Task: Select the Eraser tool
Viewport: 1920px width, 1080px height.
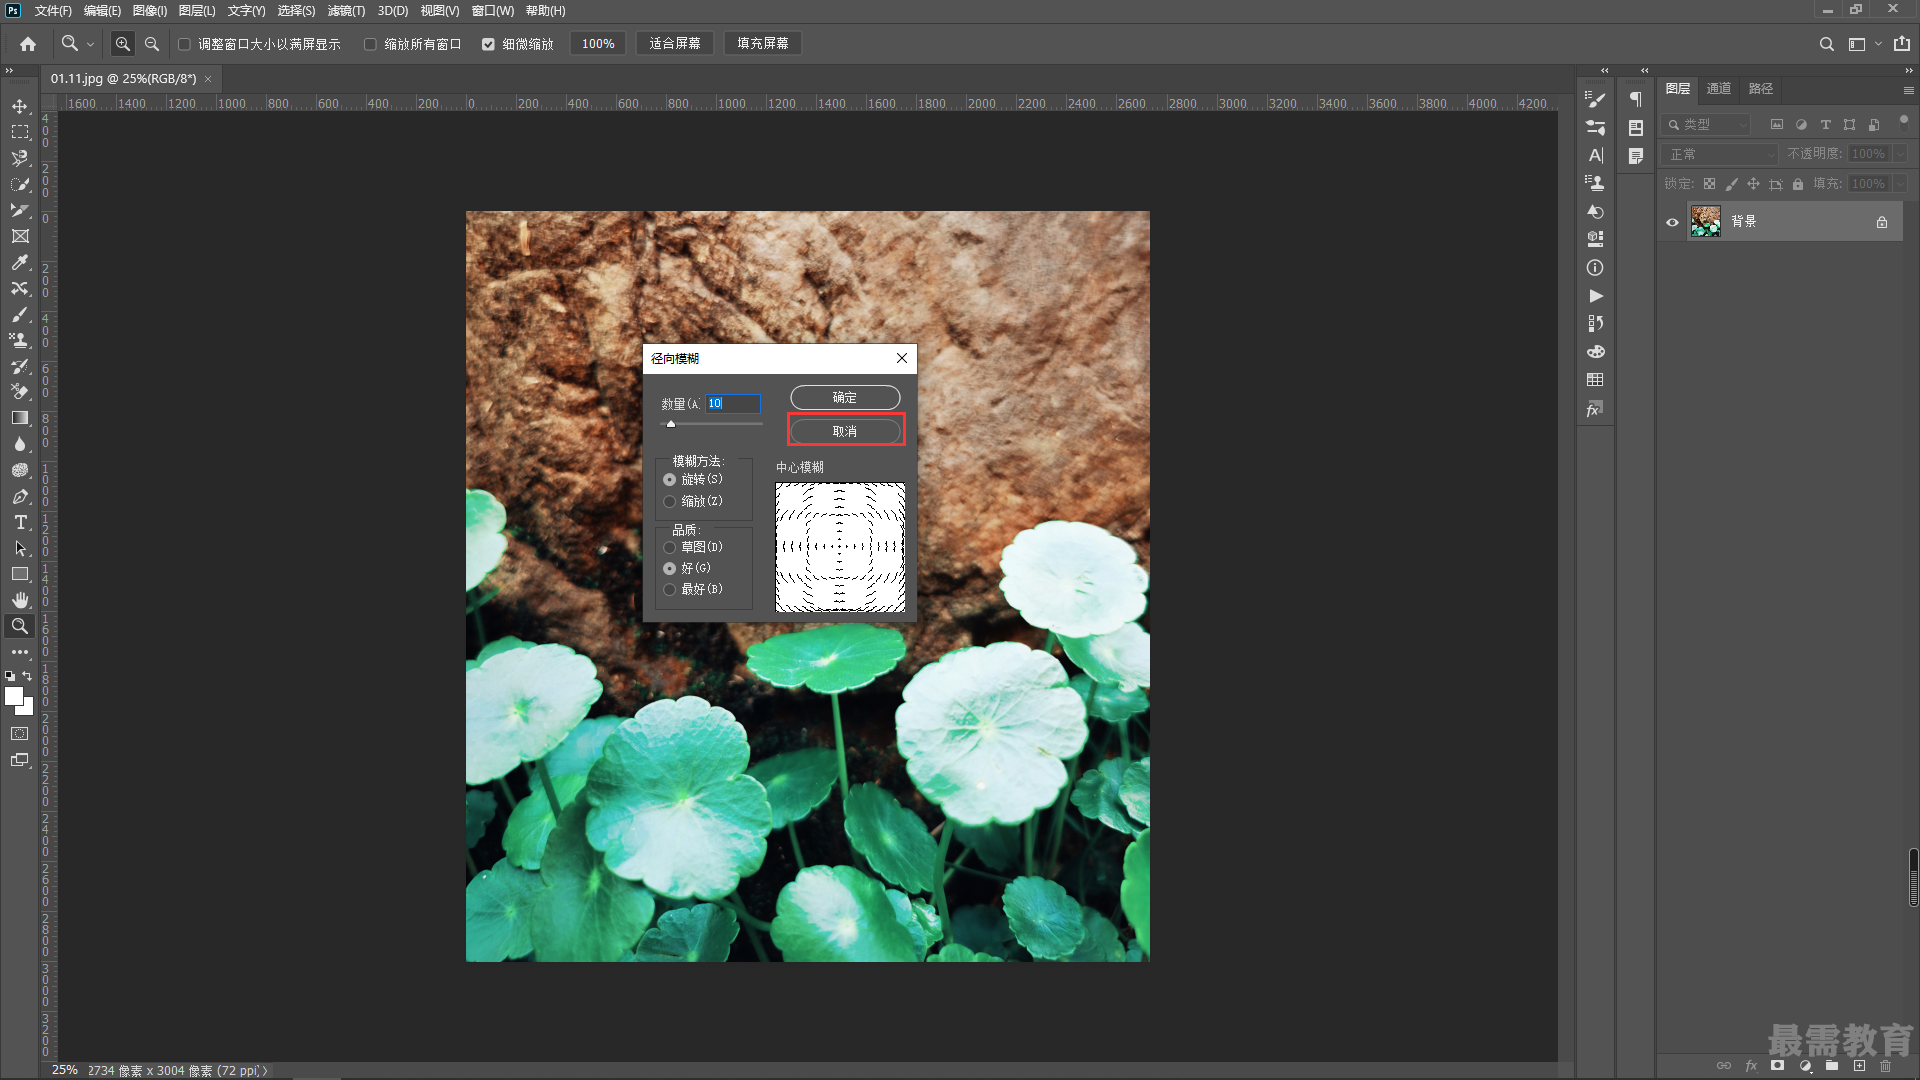Action: 20,392
